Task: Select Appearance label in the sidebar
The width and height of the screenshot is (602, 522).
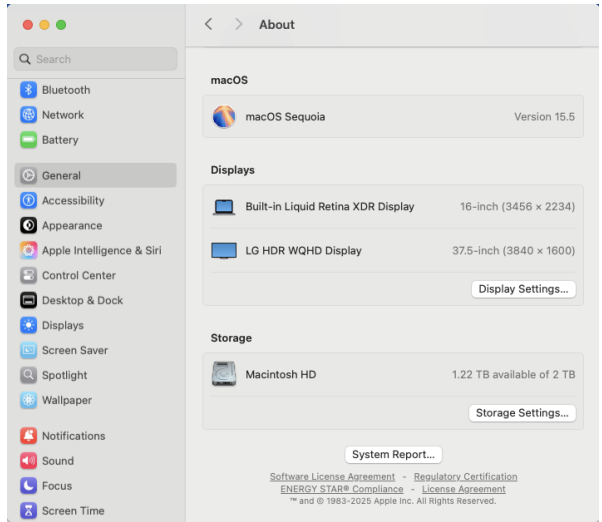Action: tap(72, 226)
